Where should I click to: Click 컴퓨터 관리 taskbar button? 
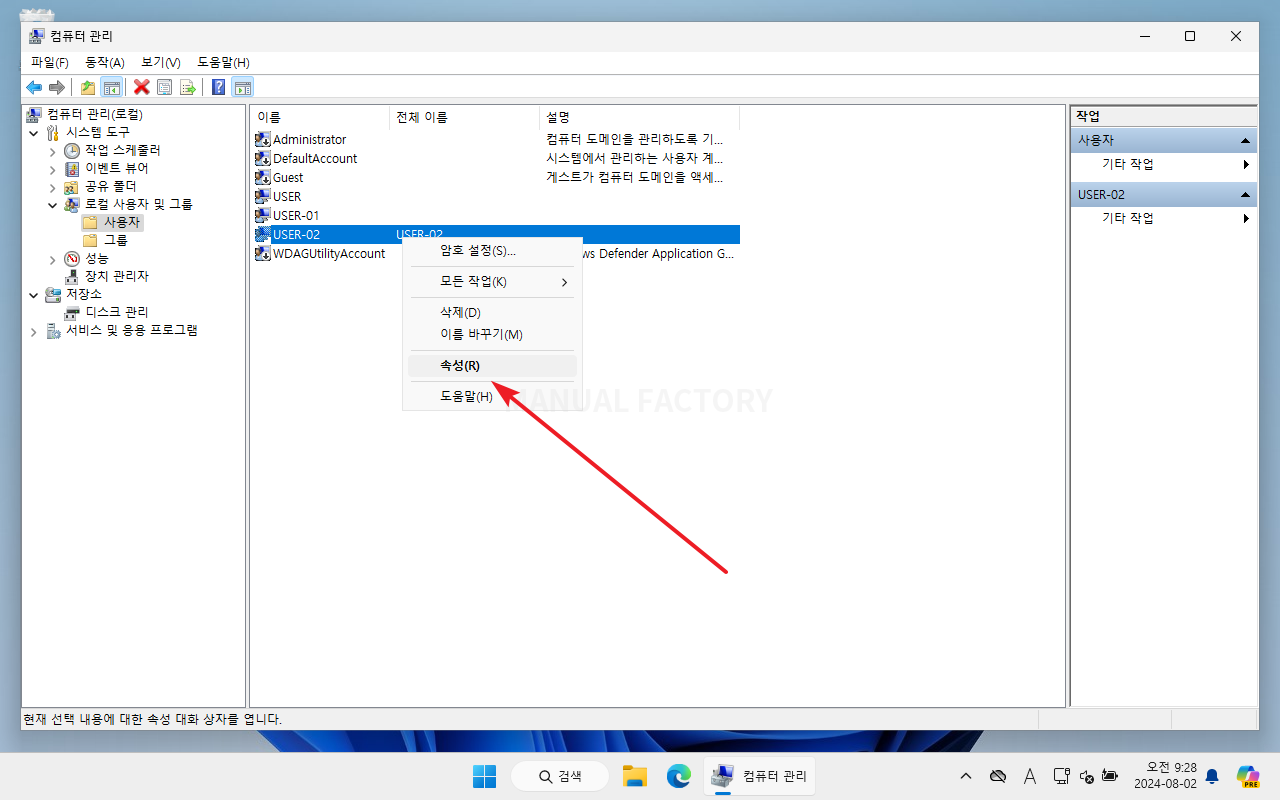click(x=761, y=776)
